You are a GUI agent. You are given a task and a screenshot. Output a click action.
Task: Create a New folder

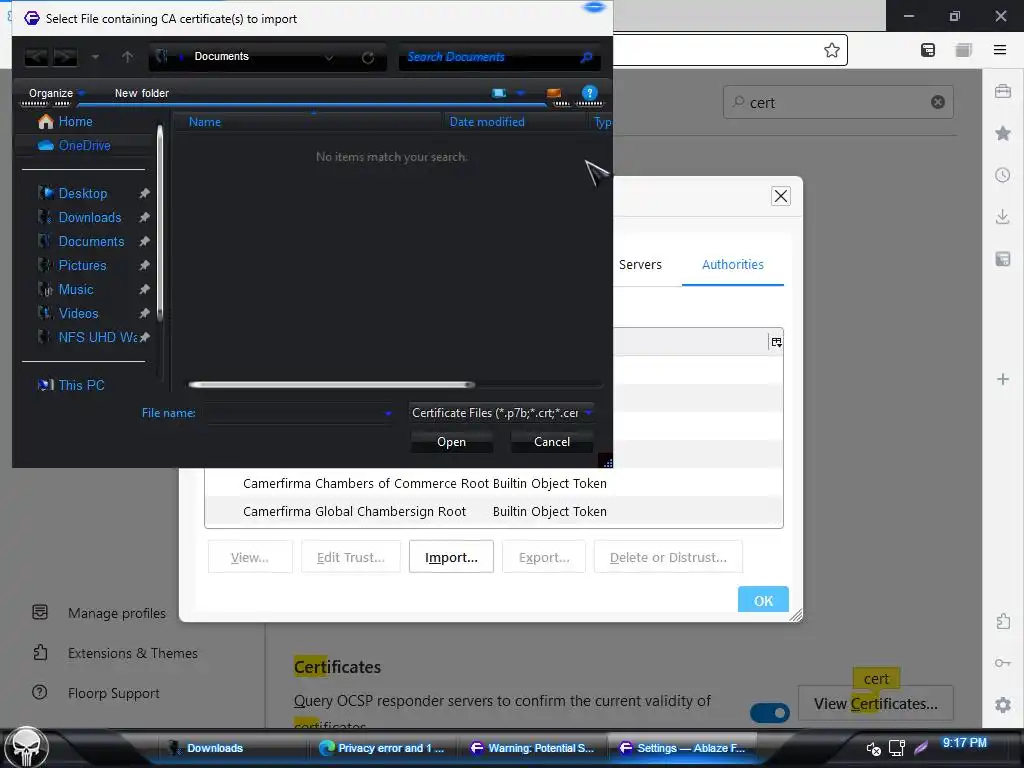(142, 93)
